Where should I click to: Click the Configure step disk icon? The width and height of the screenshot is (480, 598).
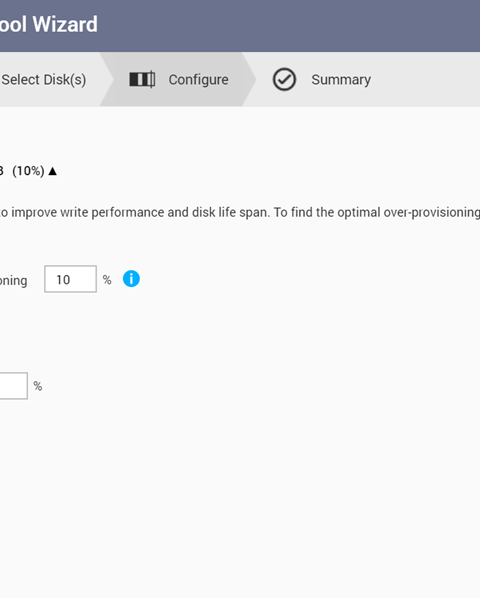click(x=142, y=79)
